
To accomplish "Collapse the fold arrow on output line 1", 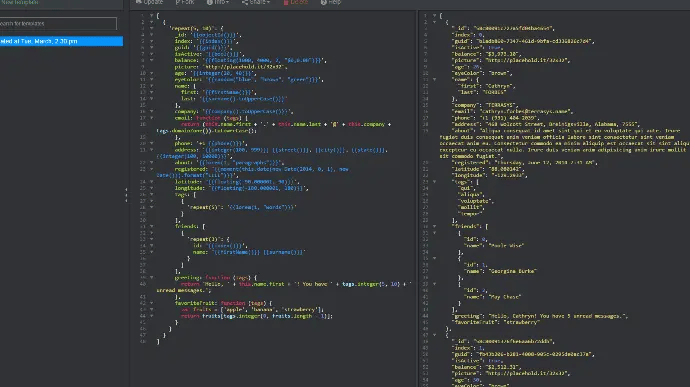I will (x=434, y=15).
